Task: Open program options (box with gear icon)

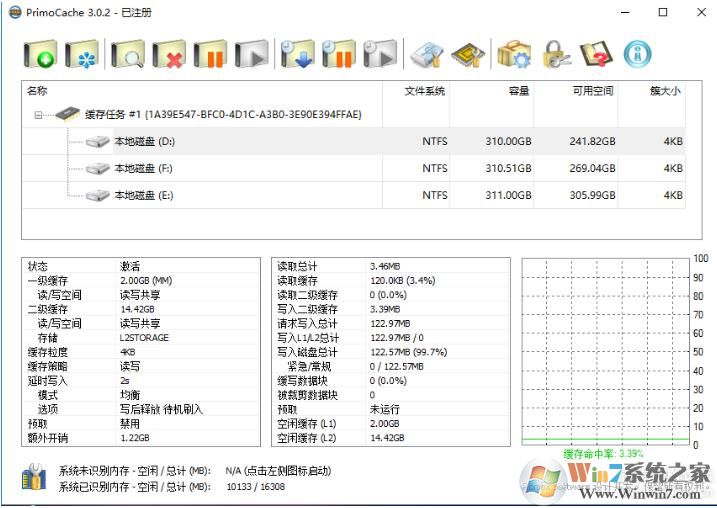Action: click(x=514, y=54)
